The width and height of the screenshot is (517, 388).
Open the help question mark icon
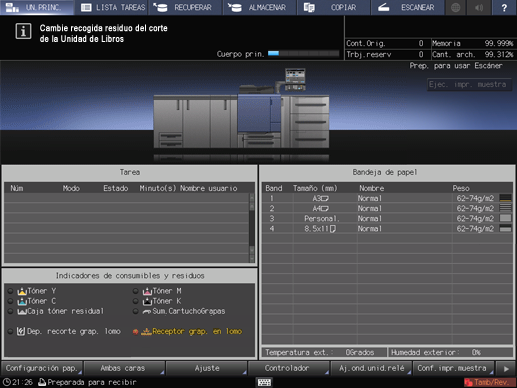pyautogui.click(x=504, y=7)
